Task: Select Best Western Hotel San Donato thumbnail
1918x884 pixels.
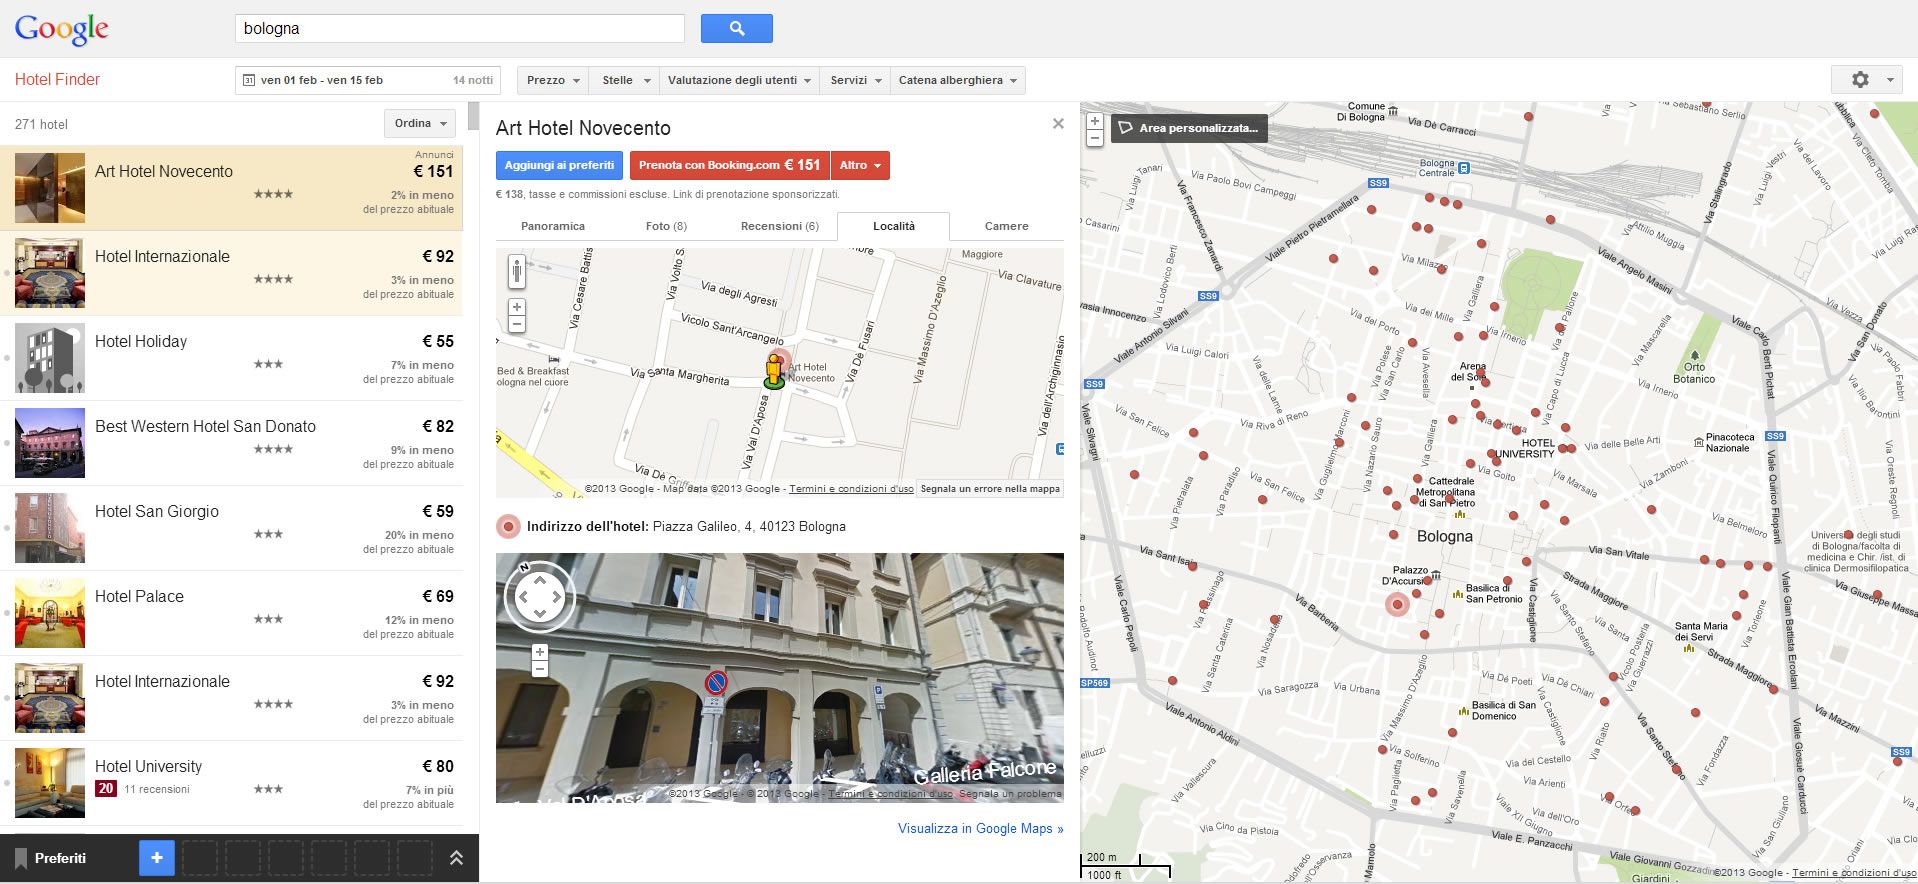Action: 50,442
